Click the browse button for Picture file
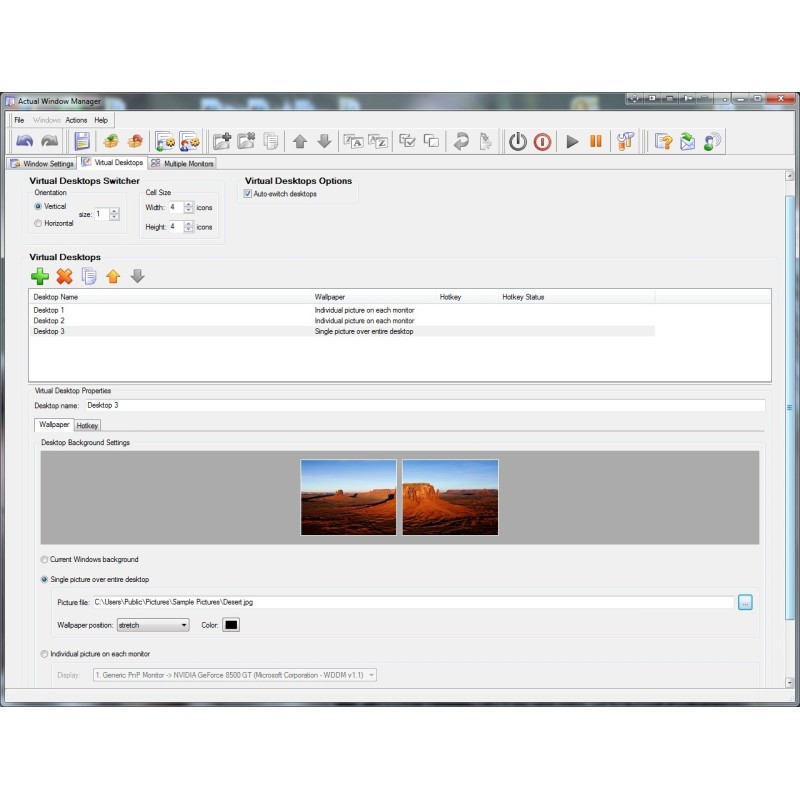Viewport: 800px width, 800px height. click(745, 602)
